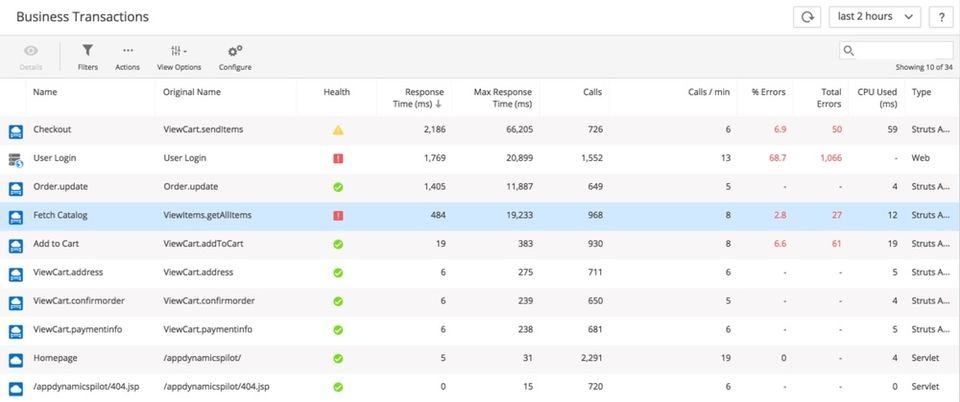Image resolution: width=960 pixels, height=402 pixels.
Task: Click the Homepage transaction type icon
Action: [x=15, y=359]
